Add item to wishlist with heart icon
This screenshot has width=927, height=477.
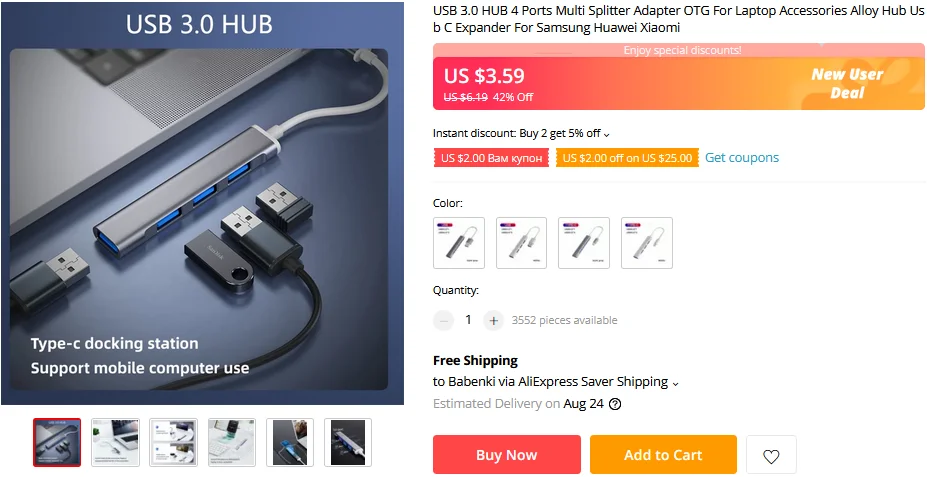pyautogui.click(x=770, y=455)
